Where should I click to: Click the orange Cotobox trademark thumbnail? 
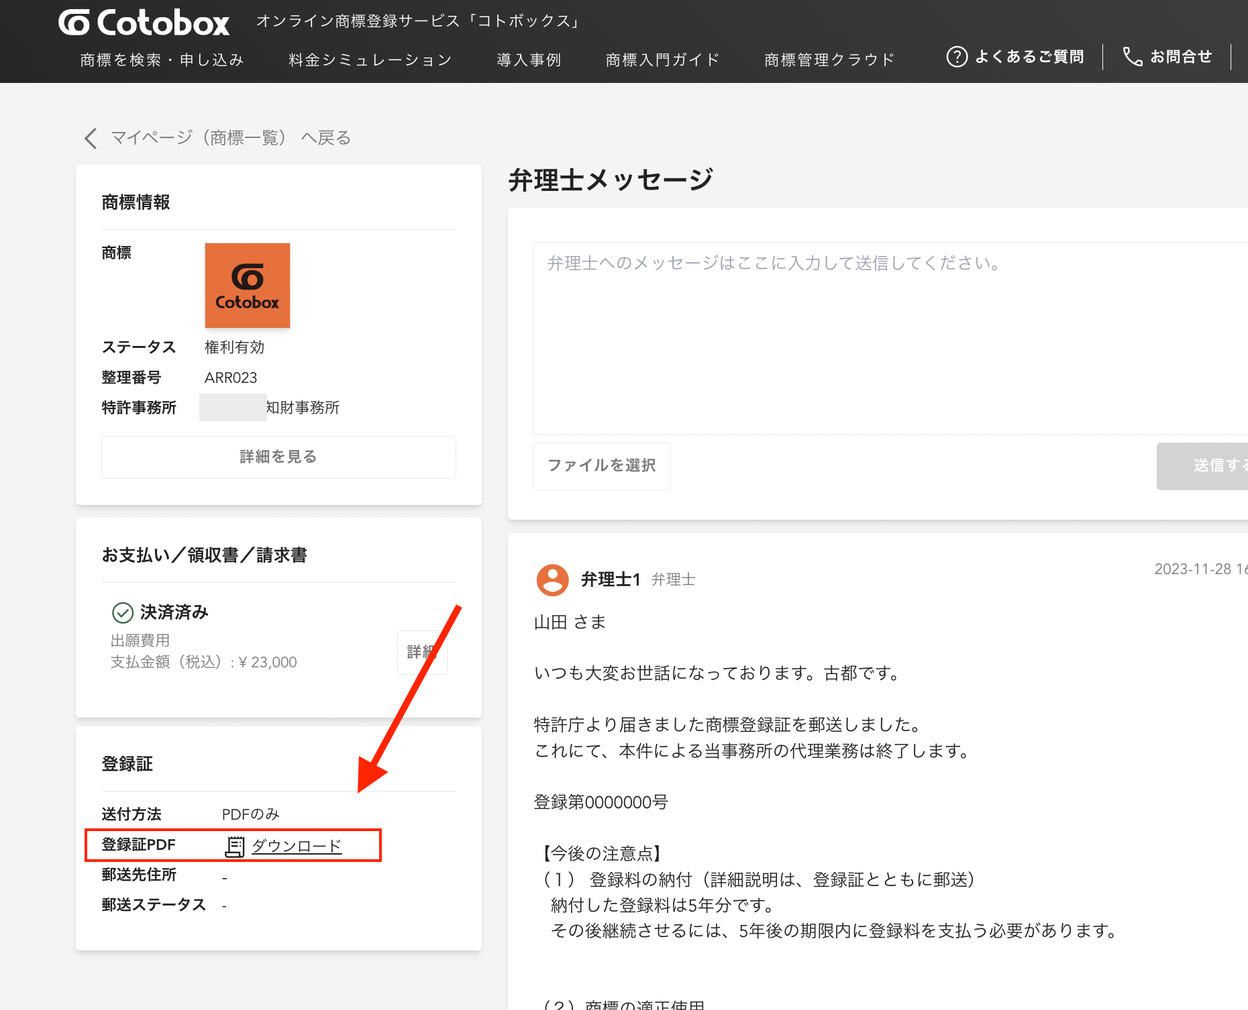pos(247,285)
